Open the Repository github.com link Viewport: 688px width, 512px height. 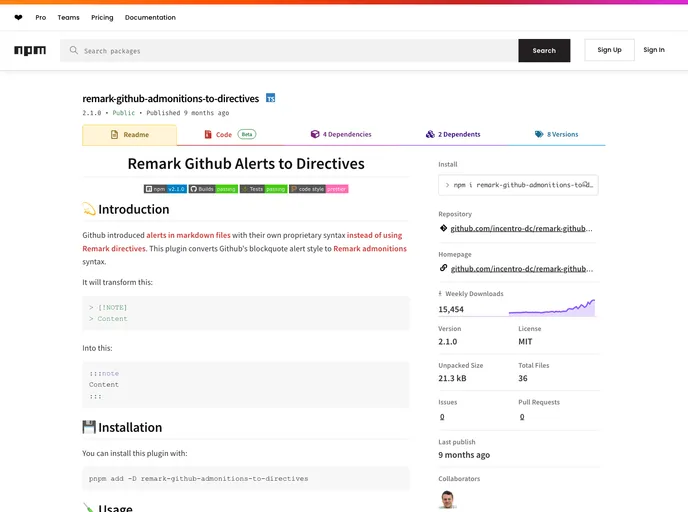point(521,228)
